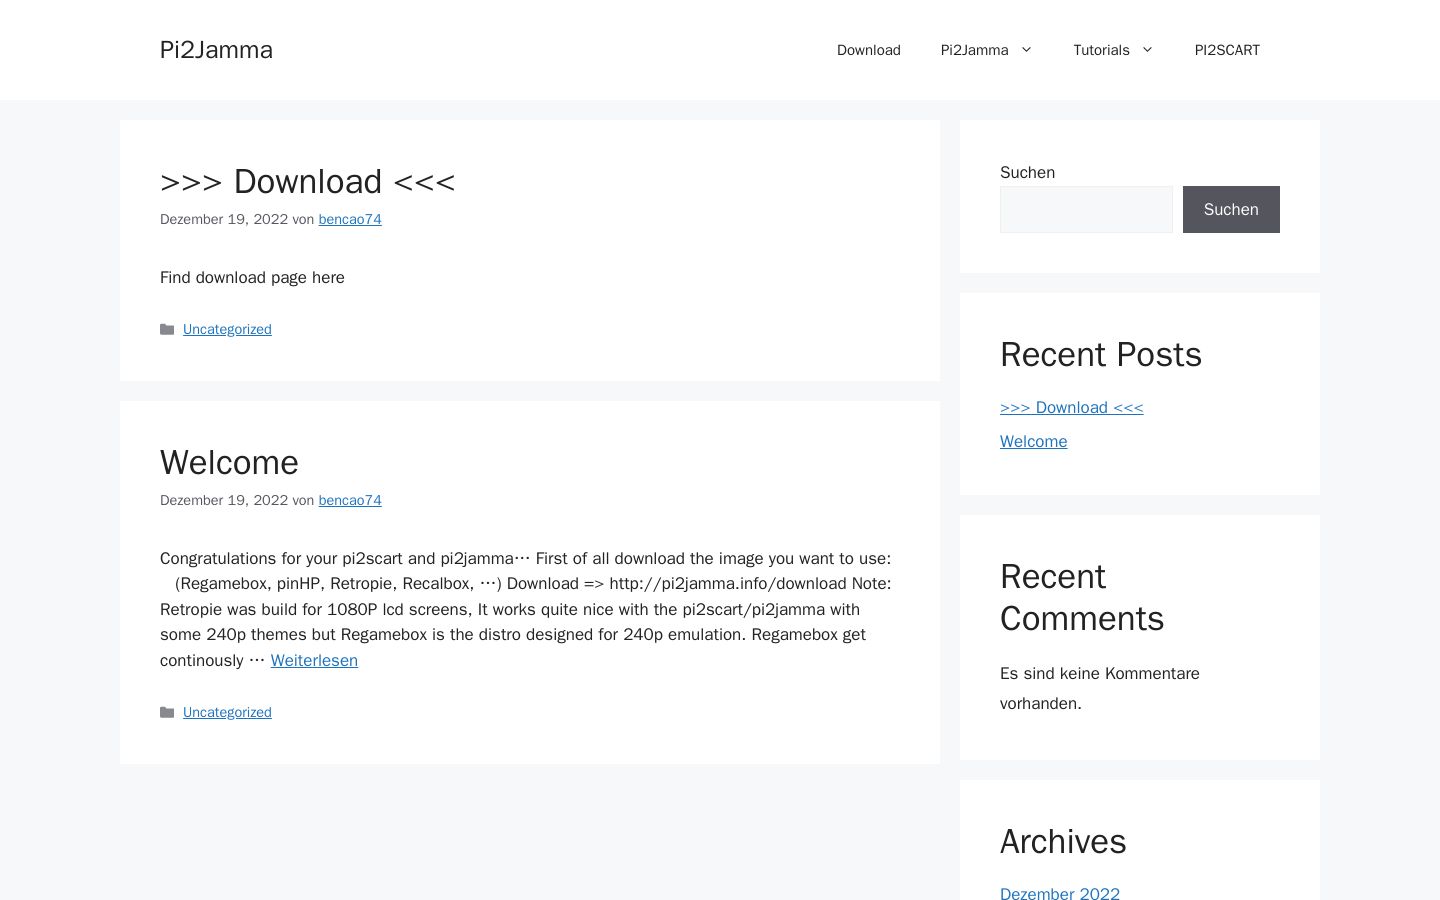
Task: Open author bencao74 on the Download post
Action: pos(350,219)
